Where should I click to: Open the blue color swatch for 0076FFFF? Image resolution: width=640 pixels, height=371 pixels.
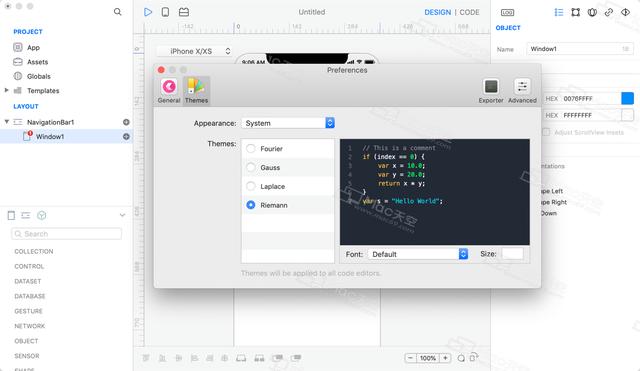627,98
